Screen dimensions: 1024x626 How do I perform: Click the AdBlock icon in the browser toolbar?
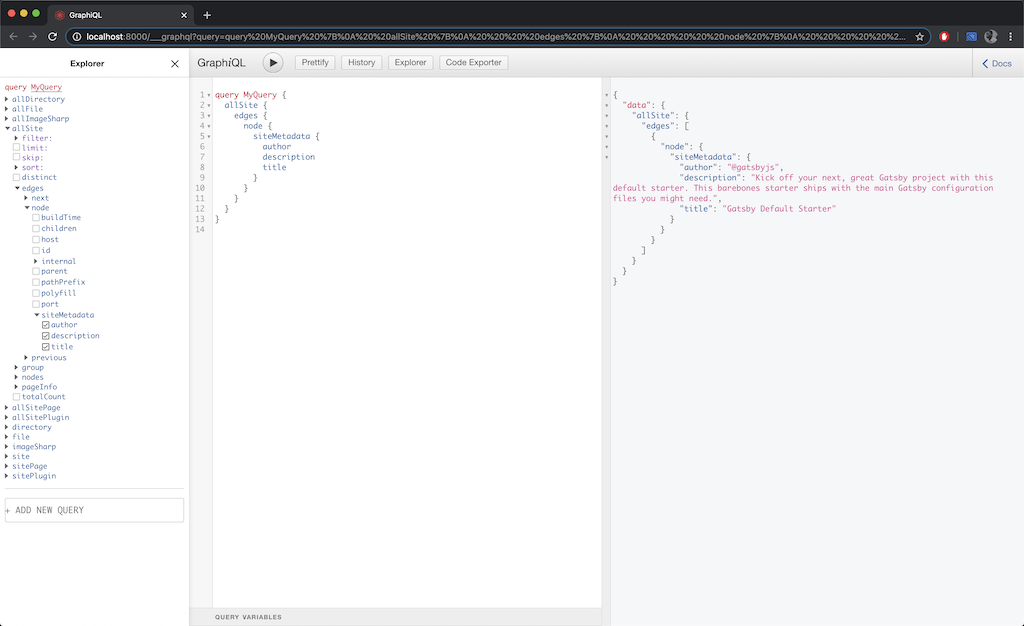click(944, 34)
